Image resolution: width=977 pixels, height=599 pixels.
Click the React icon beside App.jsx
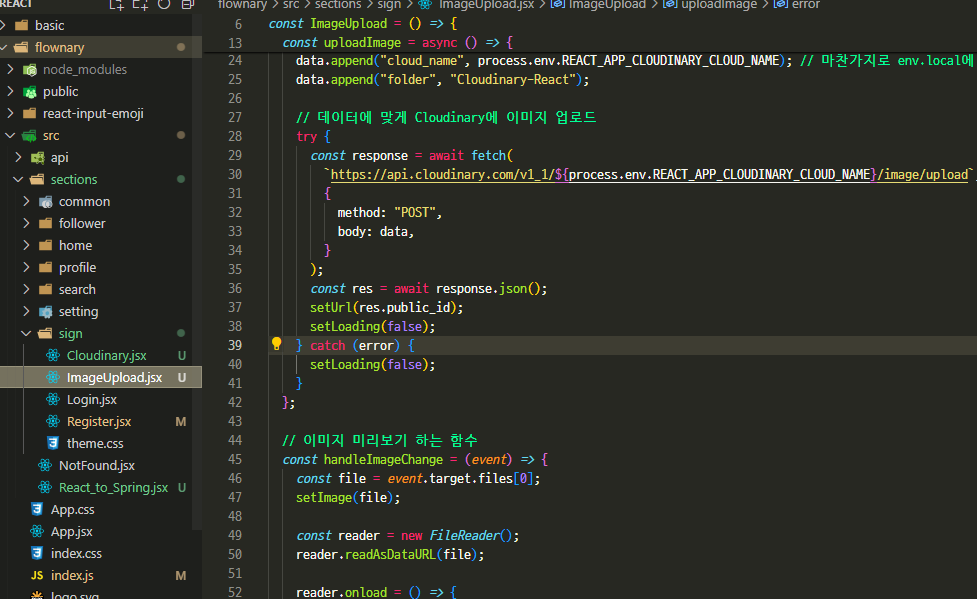tap(37, 531)
